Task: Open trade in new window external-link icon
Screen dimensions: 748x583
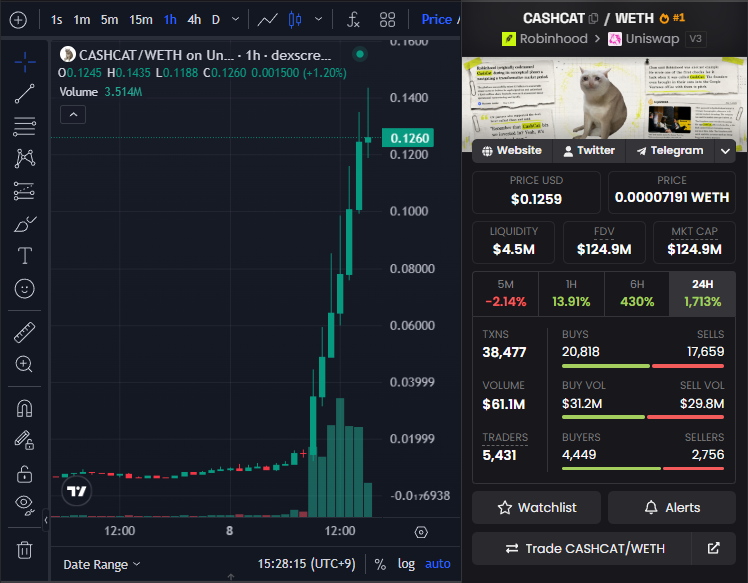Action: 713,548
